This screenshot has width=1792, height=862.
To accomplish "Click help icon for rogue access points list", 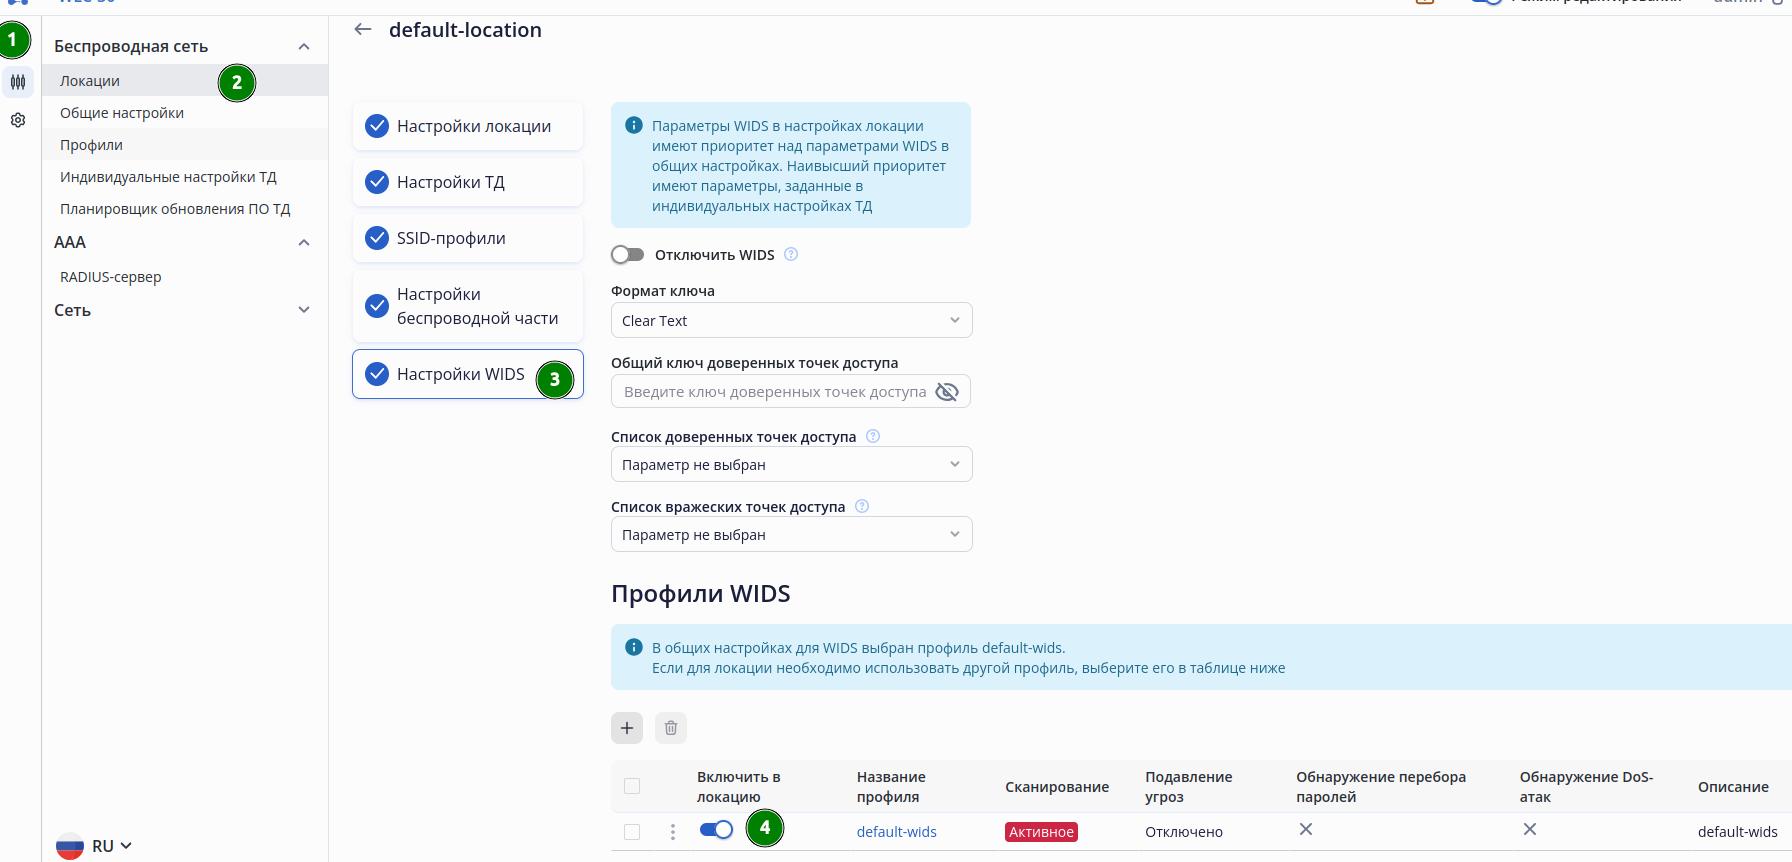I will pos(862,506).
